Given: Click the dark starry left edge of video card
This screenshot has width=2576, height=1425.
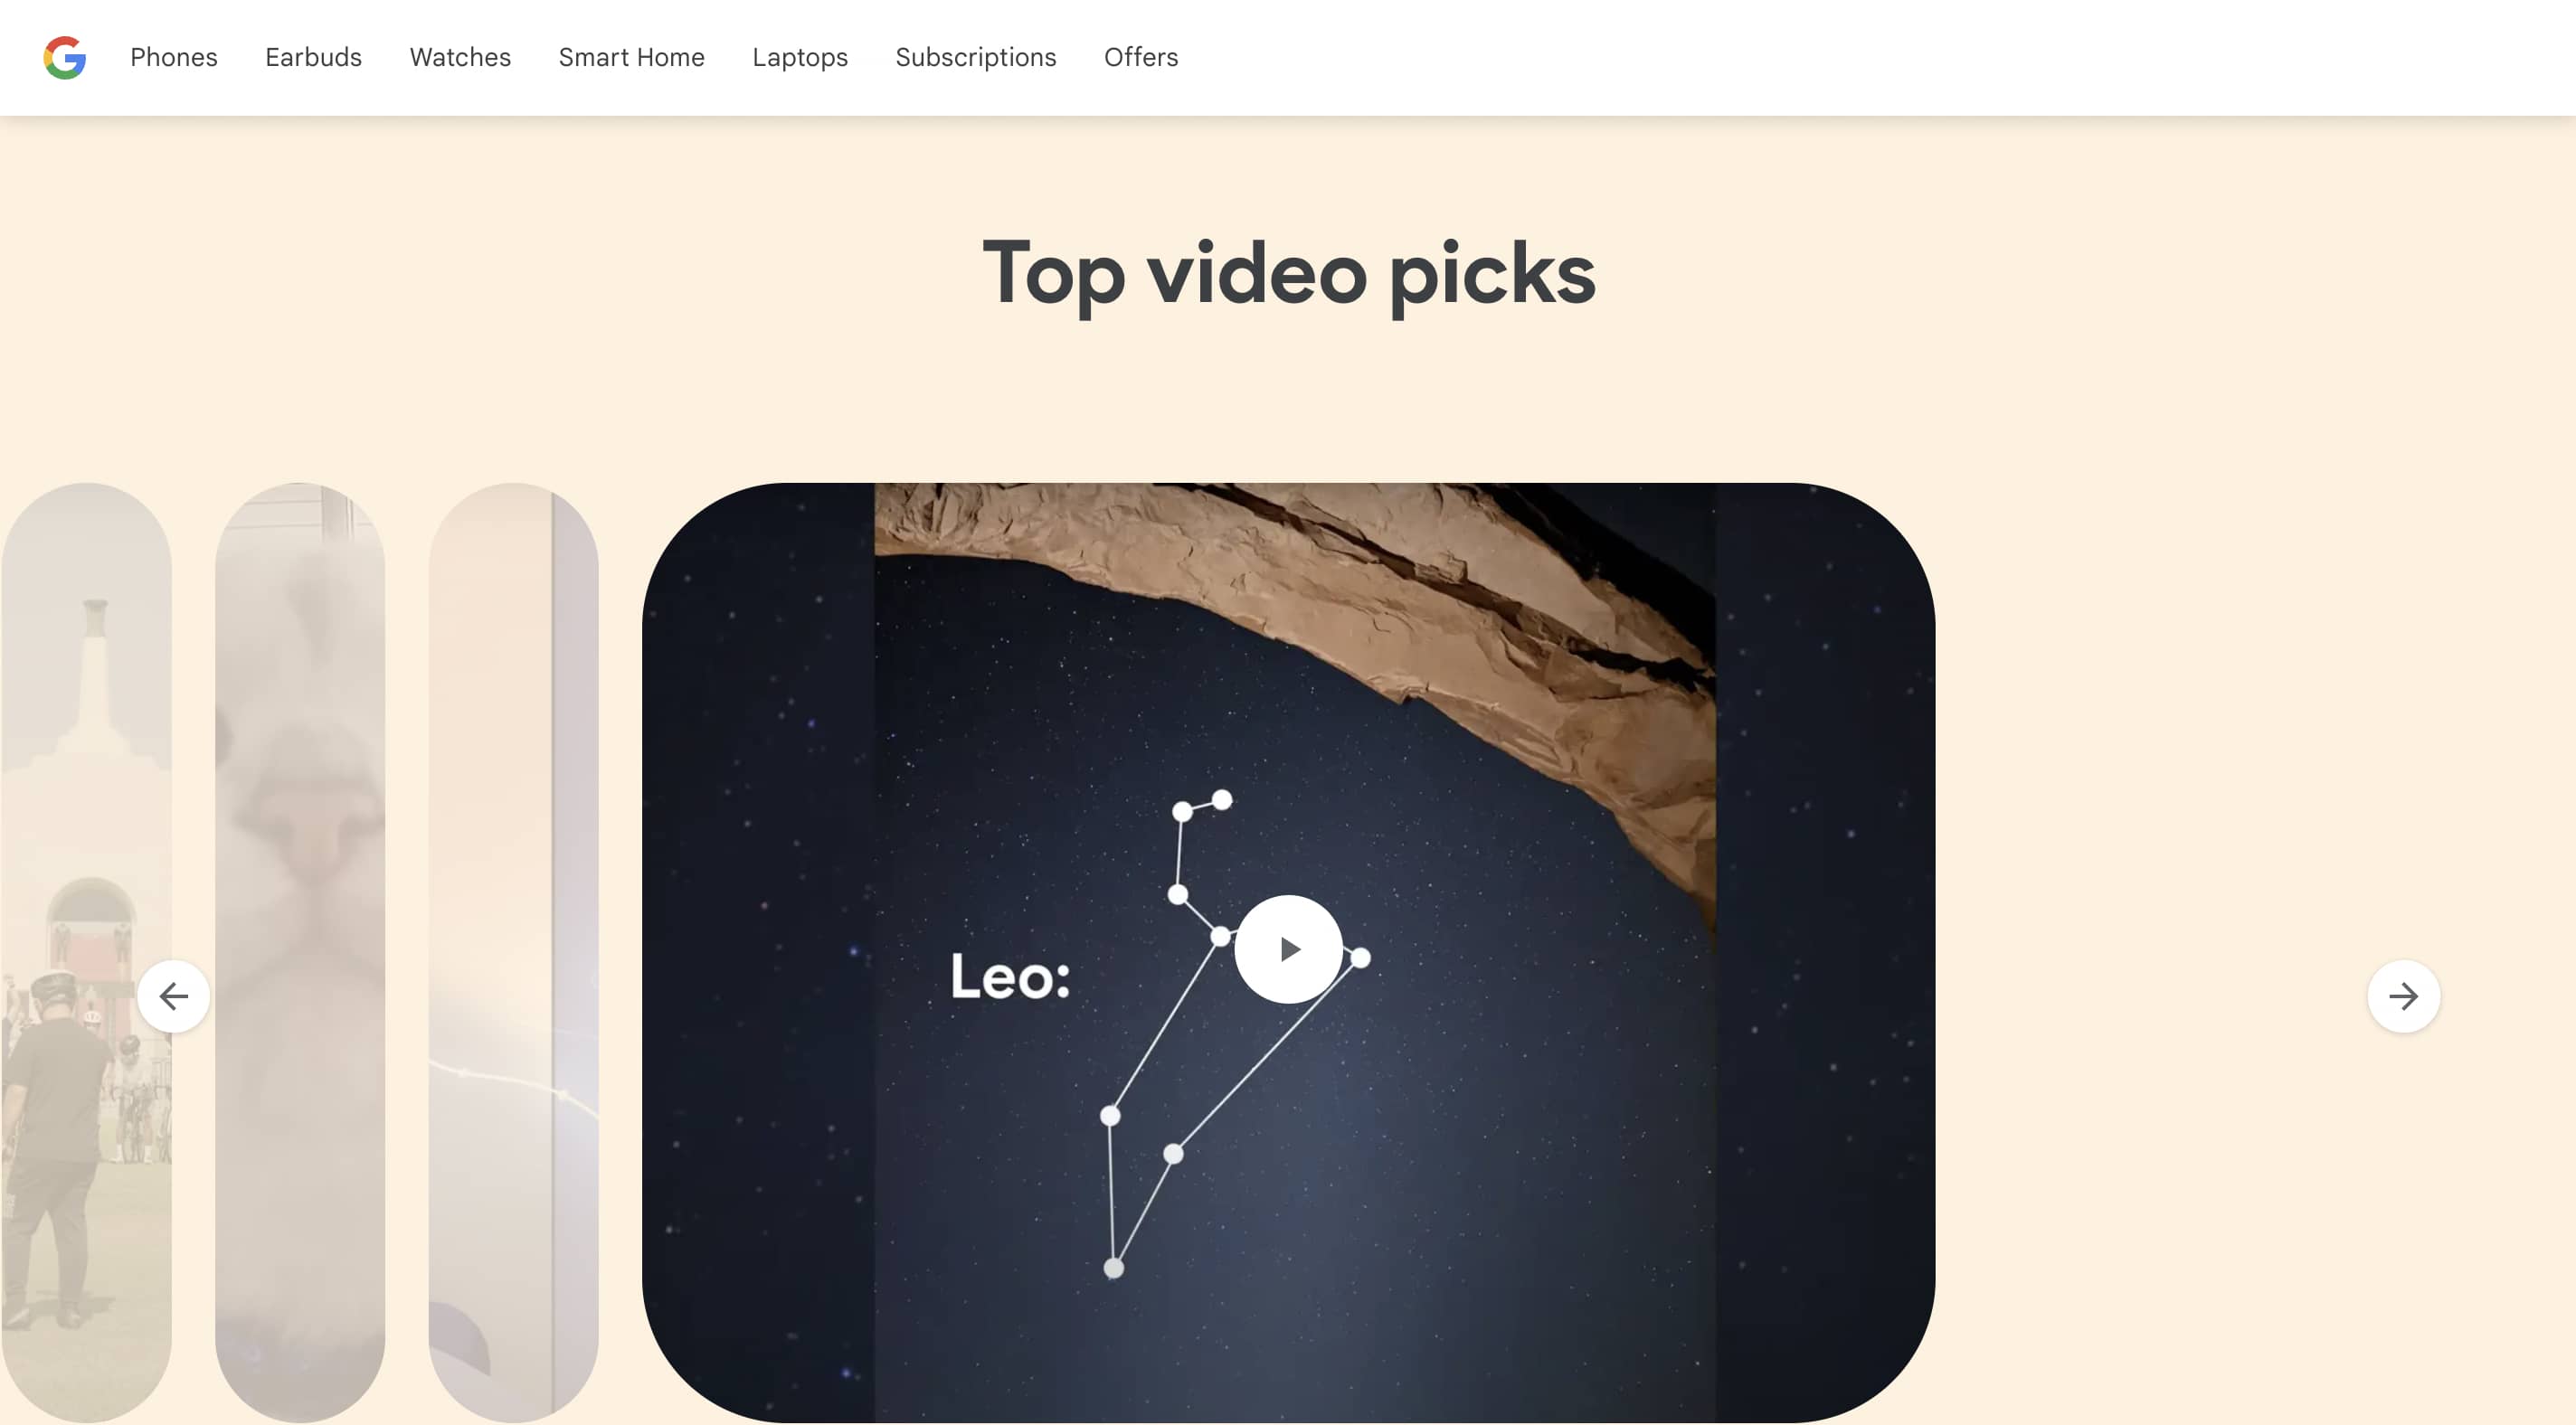Looking at the screenshot, I should click(758, 953).
